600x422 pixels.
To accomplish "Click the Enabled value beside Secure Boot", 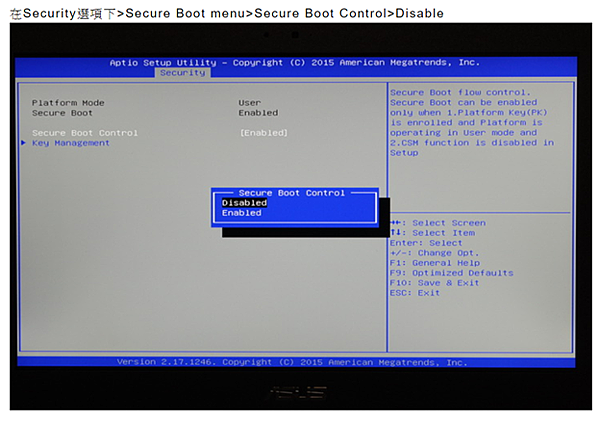I will (x=258, y=113).
